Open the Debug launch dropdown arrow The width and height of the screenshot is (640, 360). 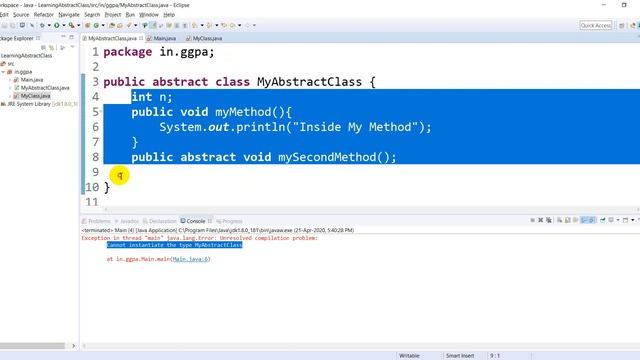(x=49, y=25)
